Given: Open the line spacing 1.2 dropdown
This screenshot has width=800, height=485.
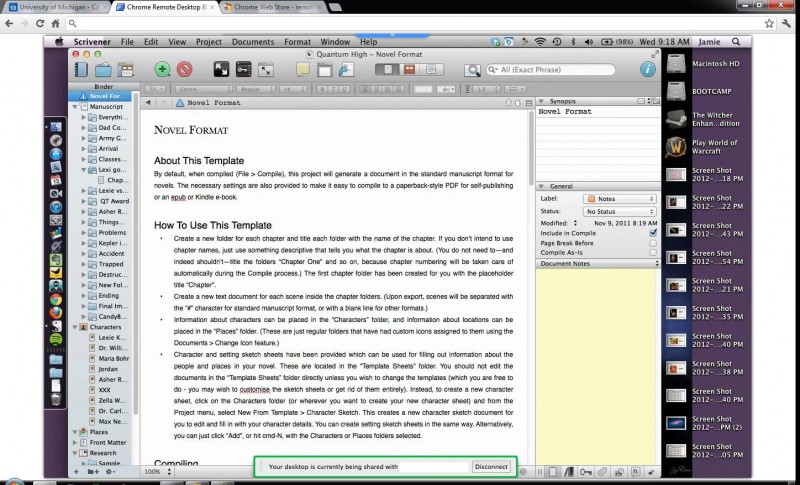Looking at the screenshot, I should click(x=486, y=89).
